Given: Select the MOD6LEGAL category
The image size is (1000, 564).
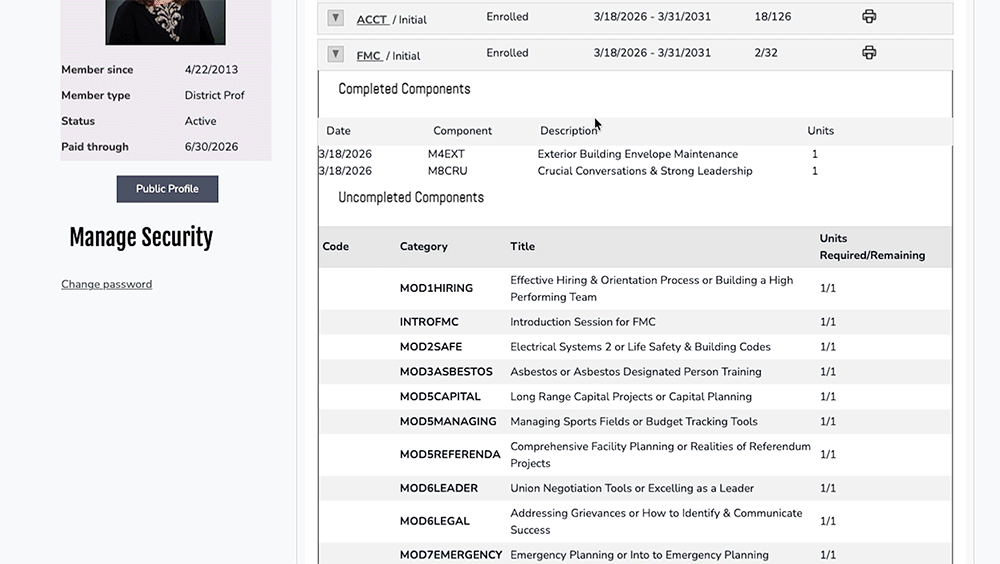Looking at the screenshot, I should coord(435,522).
